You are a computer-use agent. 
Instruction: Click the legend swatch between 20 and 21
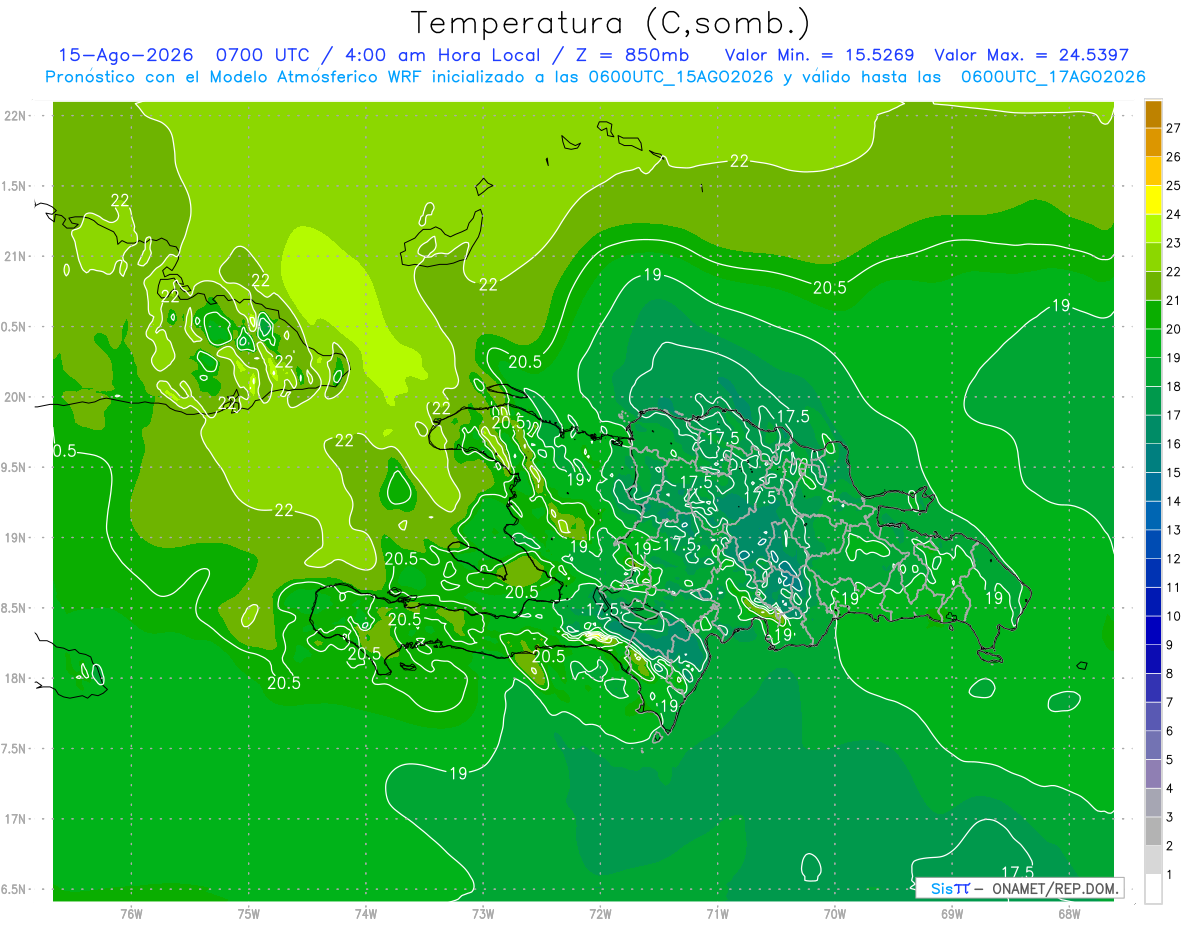pos(1153,315)
